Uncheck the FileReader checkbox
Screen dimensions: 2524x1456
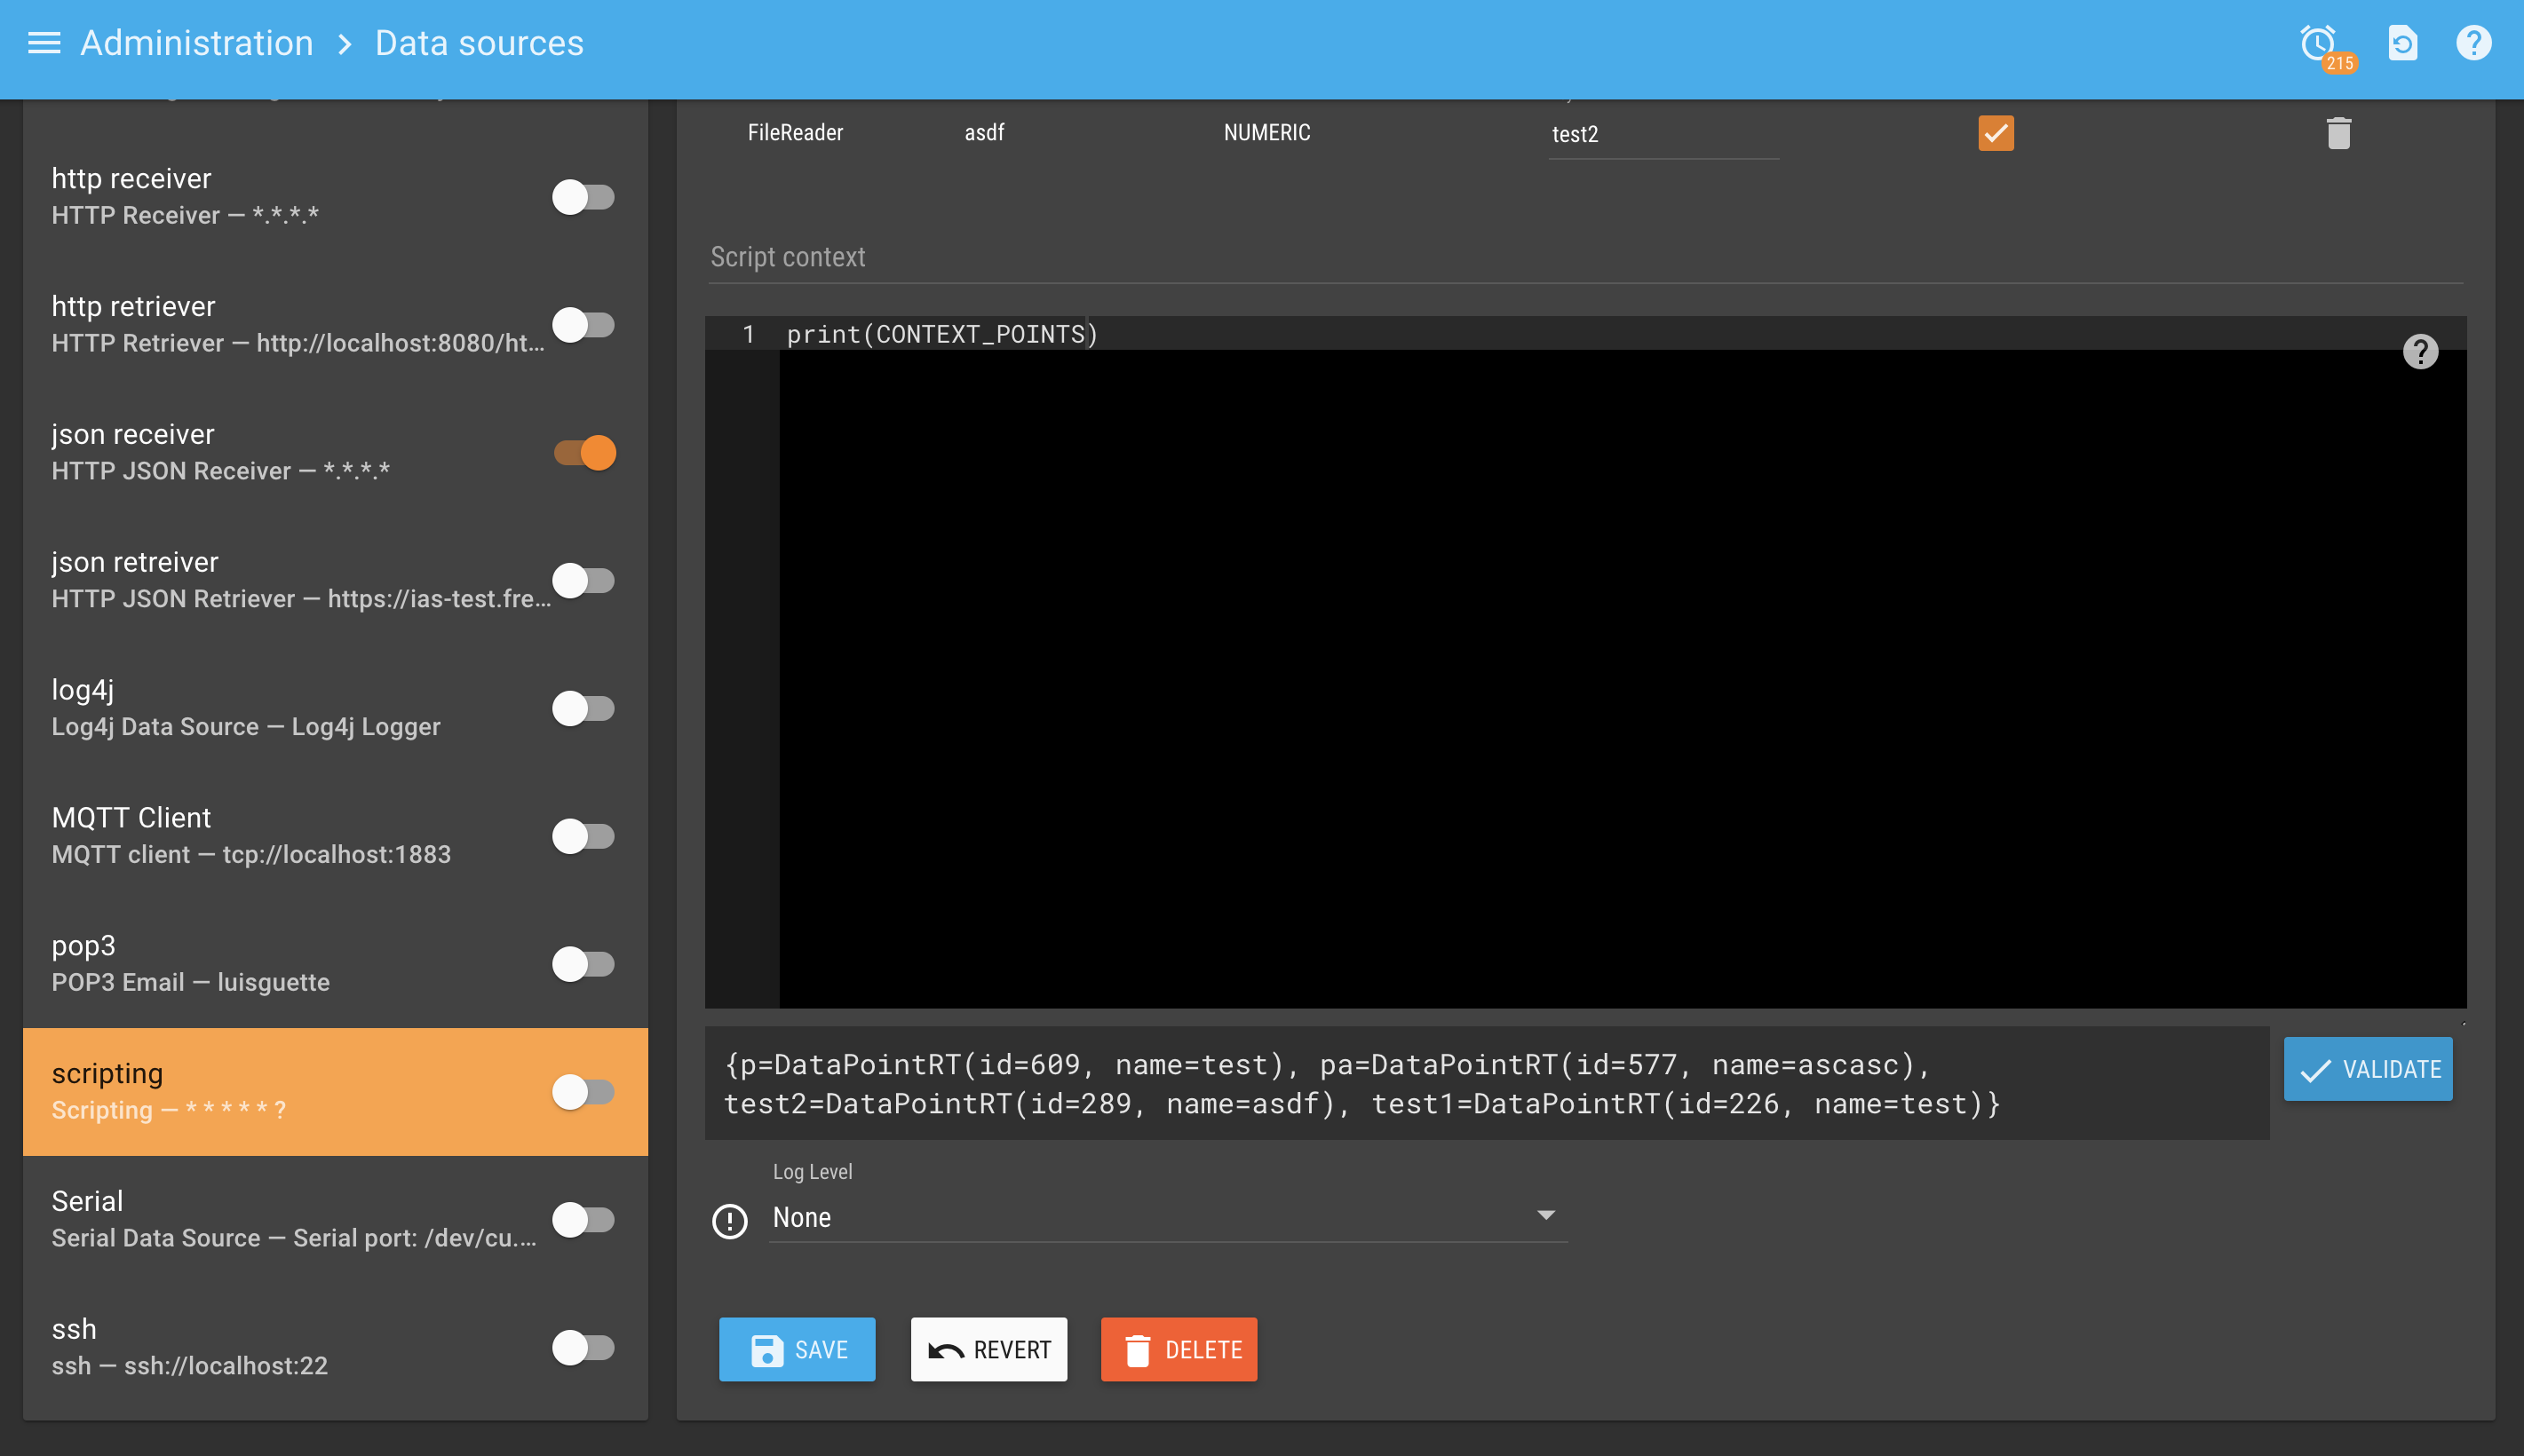pyautogui.click(x=1995, y=132)
